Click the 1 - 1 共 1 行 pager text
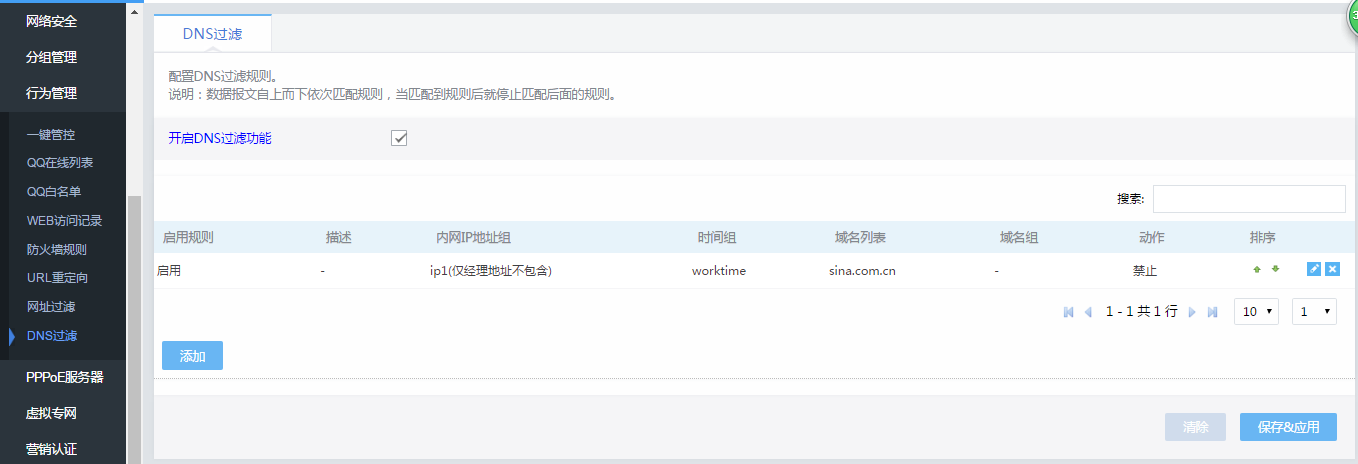Viewport: 1358px width, 464px height. pyautogui.click(x=1141, y=312)
